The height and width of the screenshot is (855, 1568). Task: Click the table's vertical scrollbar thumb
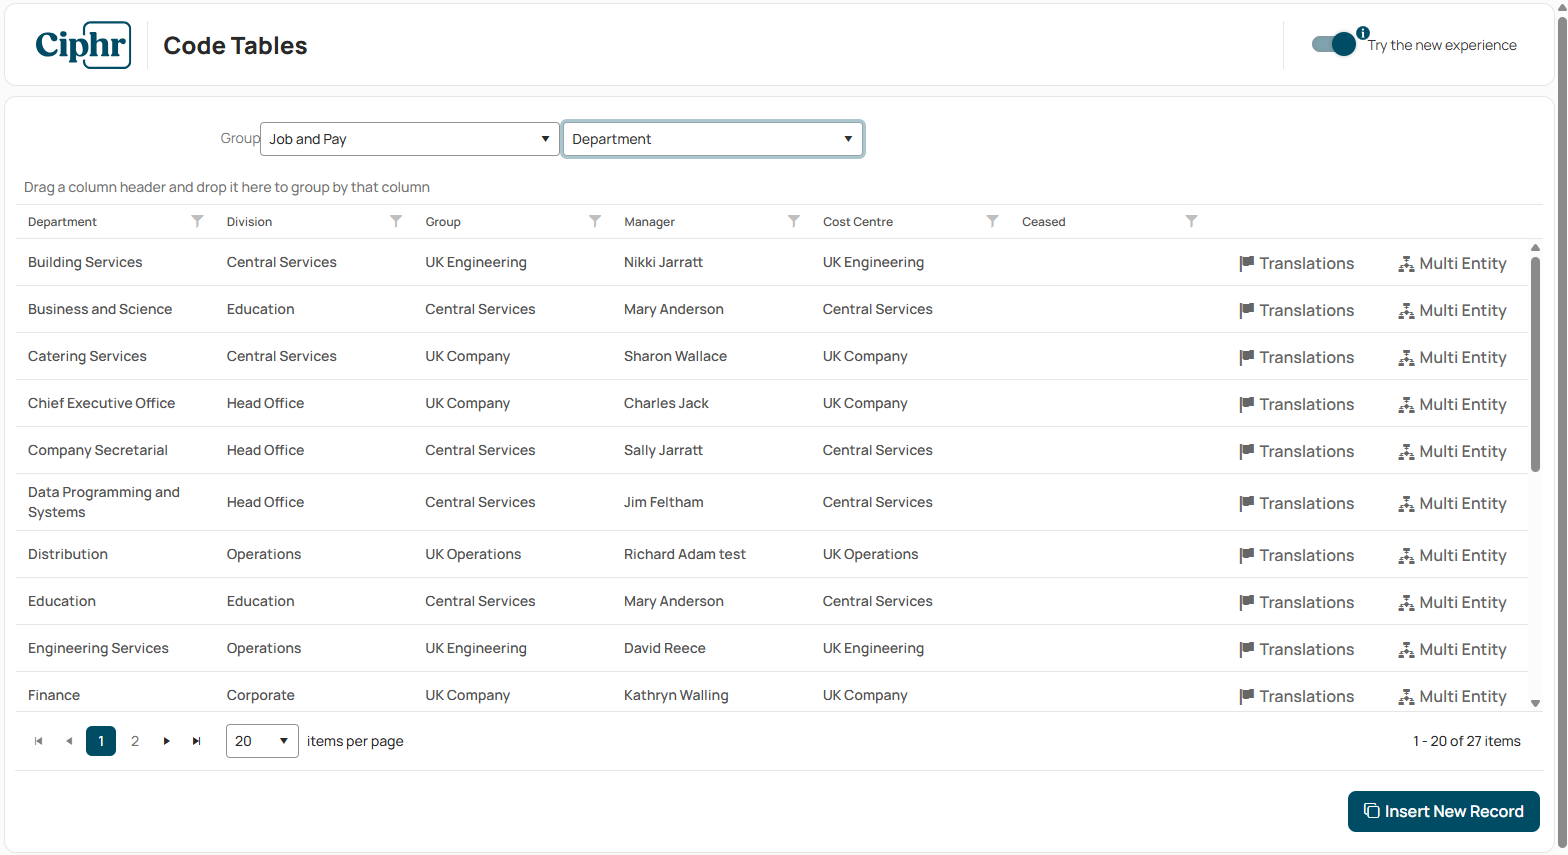tap(1535, 364)
